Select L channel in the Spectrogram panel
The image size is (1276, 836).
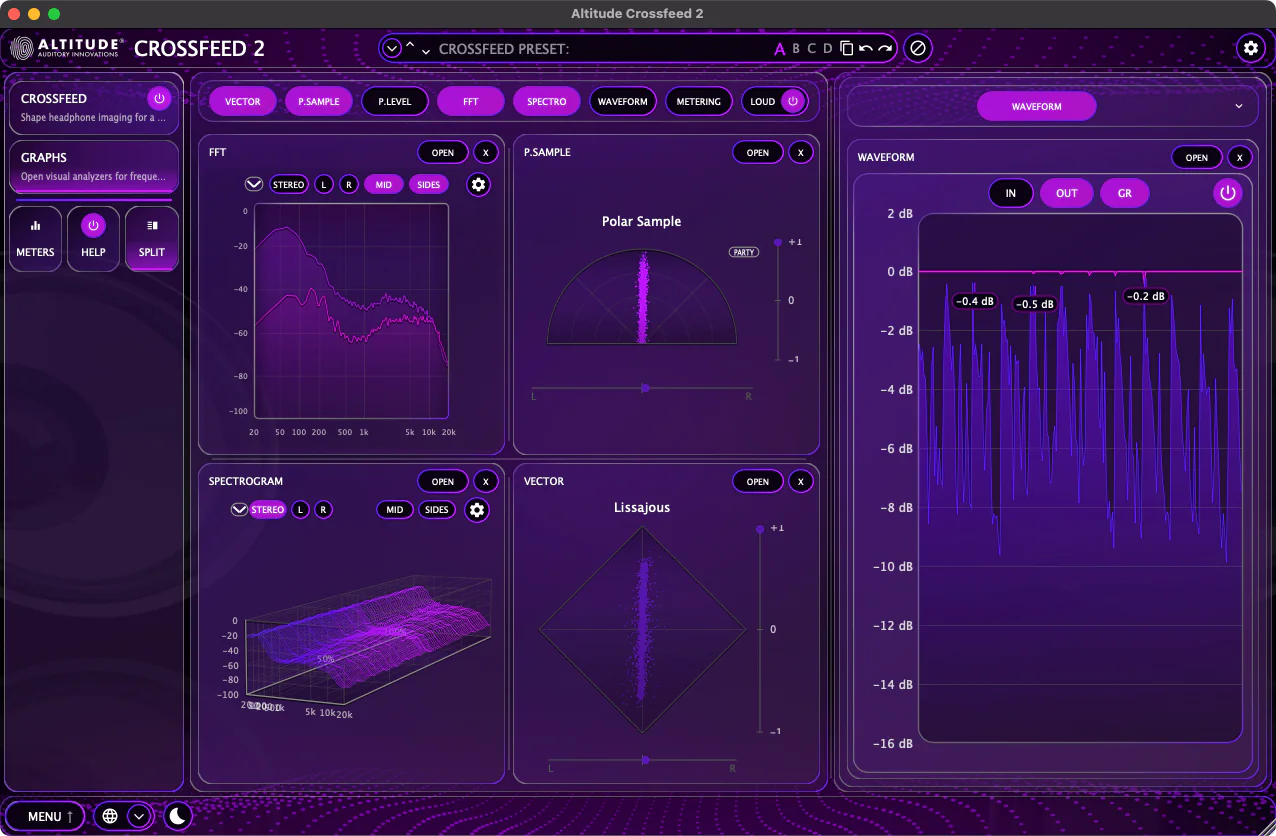click(301, 510)
